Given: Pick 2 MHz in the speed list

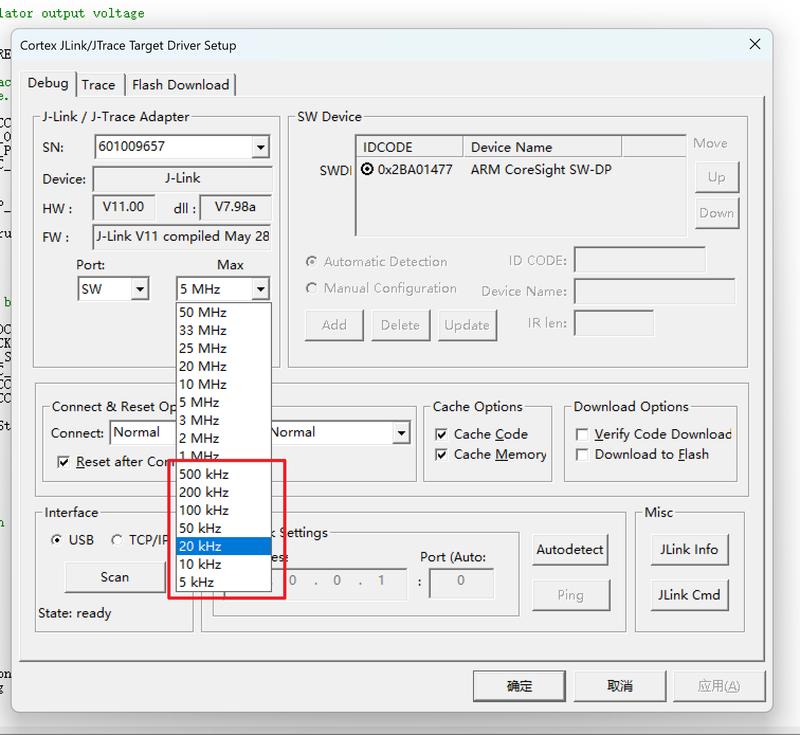Looking at the screenshot, I should click(223, 438).
